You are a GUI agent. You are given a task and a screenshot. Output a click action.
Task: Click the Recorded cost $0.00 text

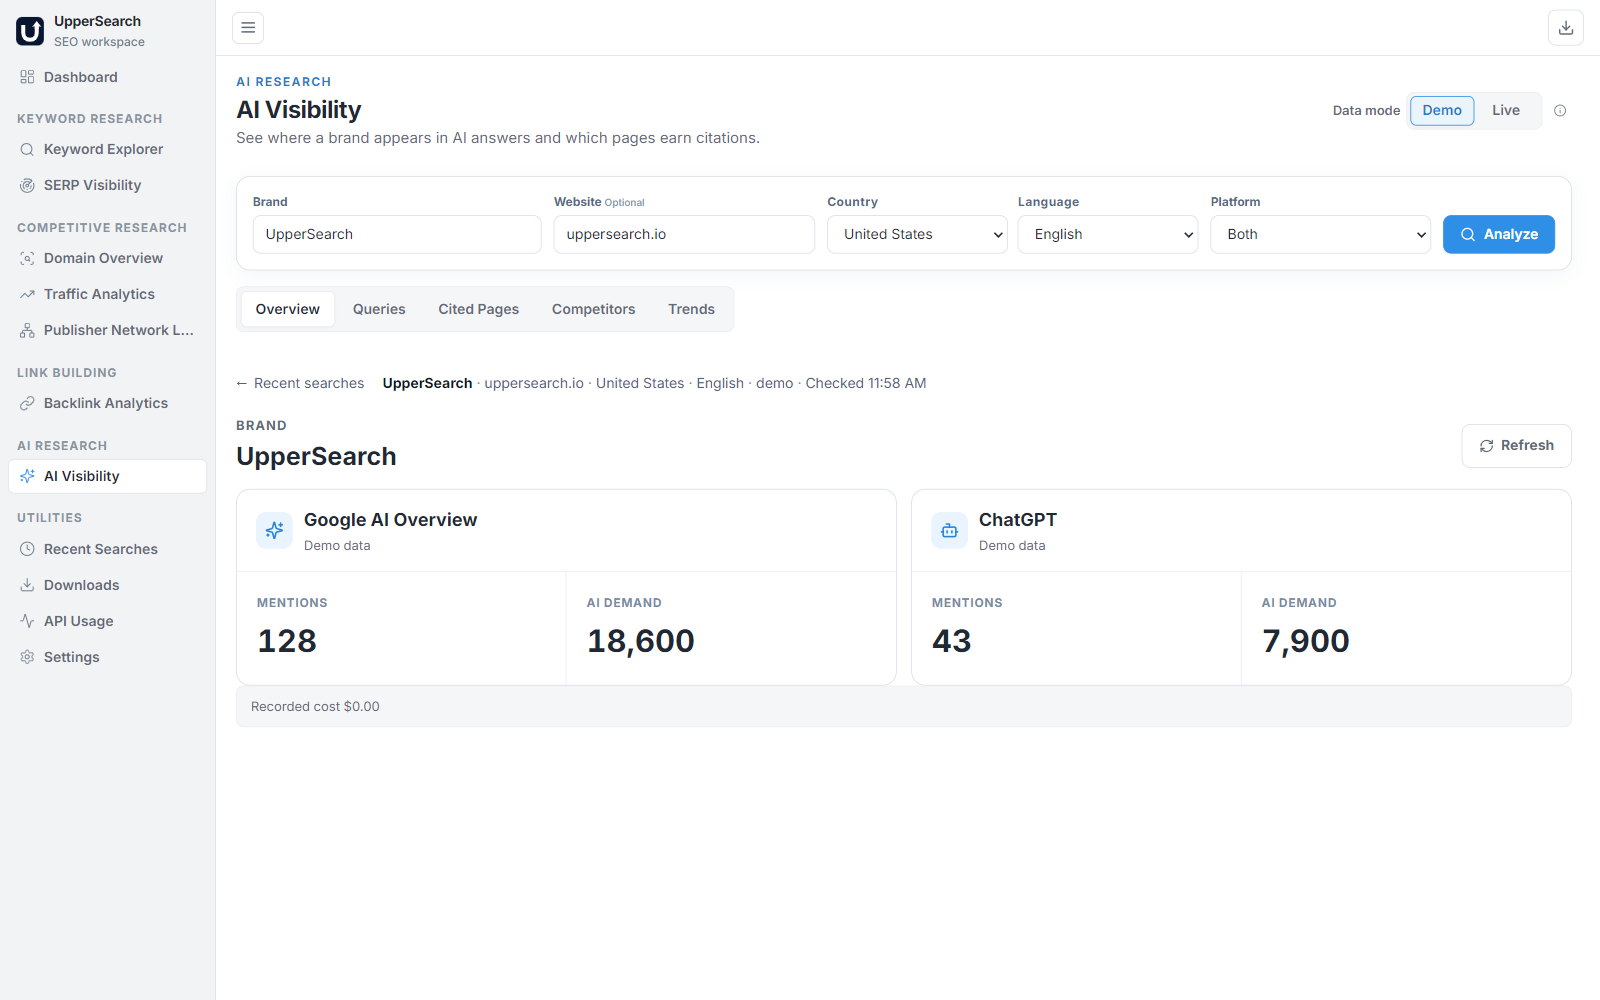(315, 706)
